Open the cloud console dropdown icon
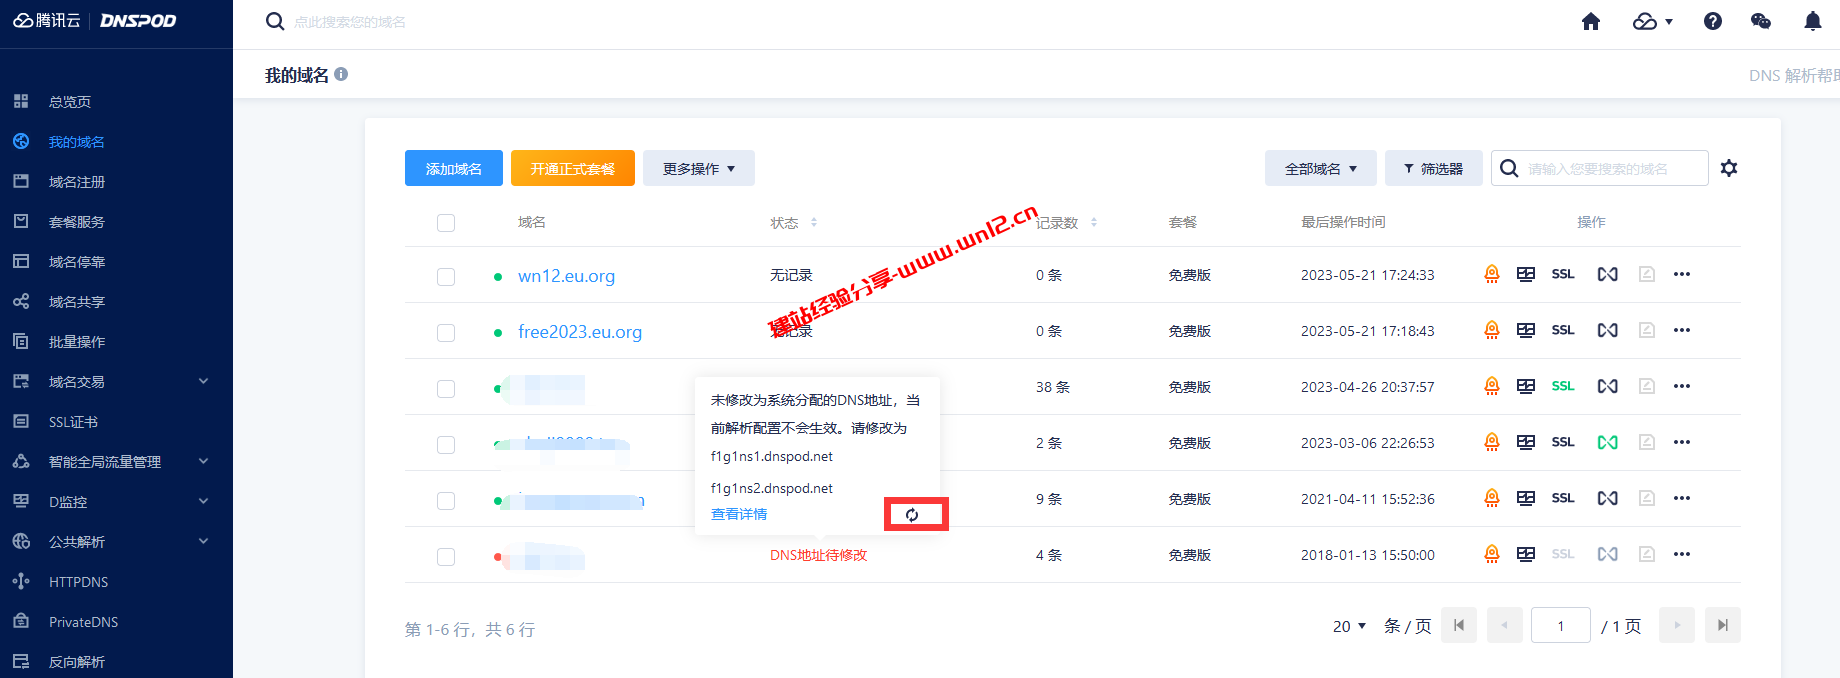The width and height of the screenshot is (1840, 678). (1653, 21)
